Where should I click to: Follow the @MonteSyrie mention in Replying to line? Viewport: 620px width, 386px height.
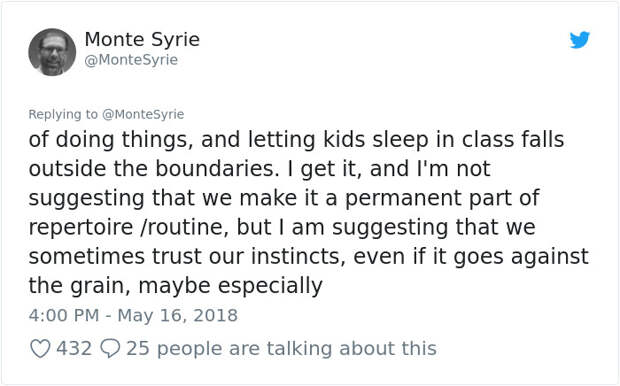pyautogui.click(x=143, y=114)
